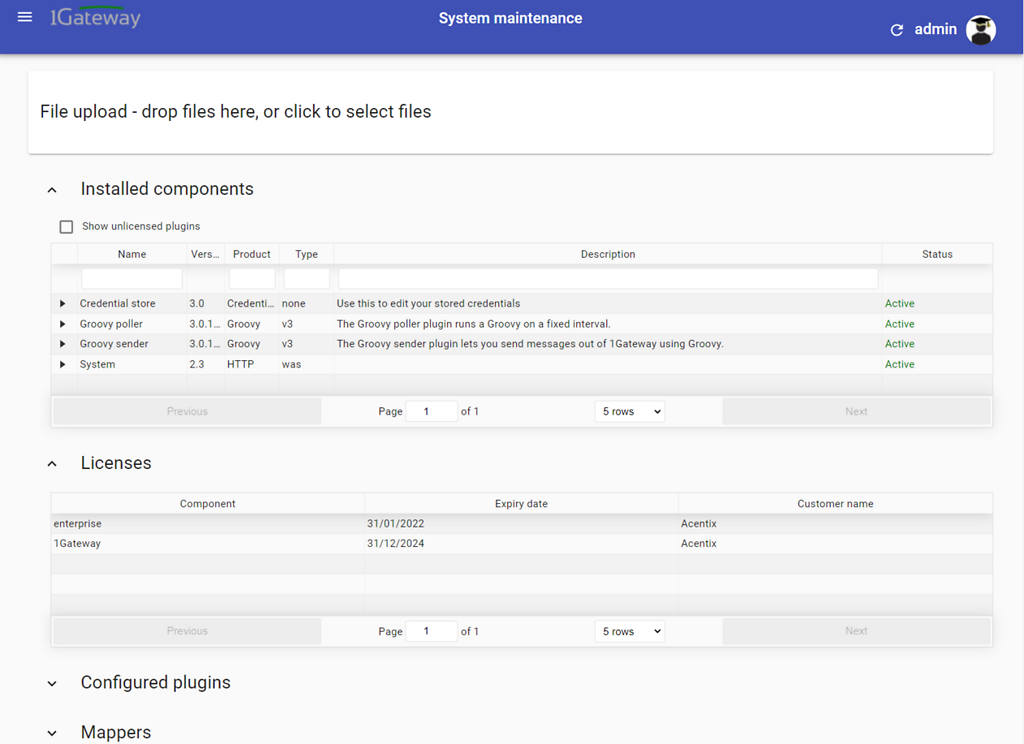This screenshot has height=744, width=1024.
Task: Click the Name column filter field
Action: tap(132, 278)
